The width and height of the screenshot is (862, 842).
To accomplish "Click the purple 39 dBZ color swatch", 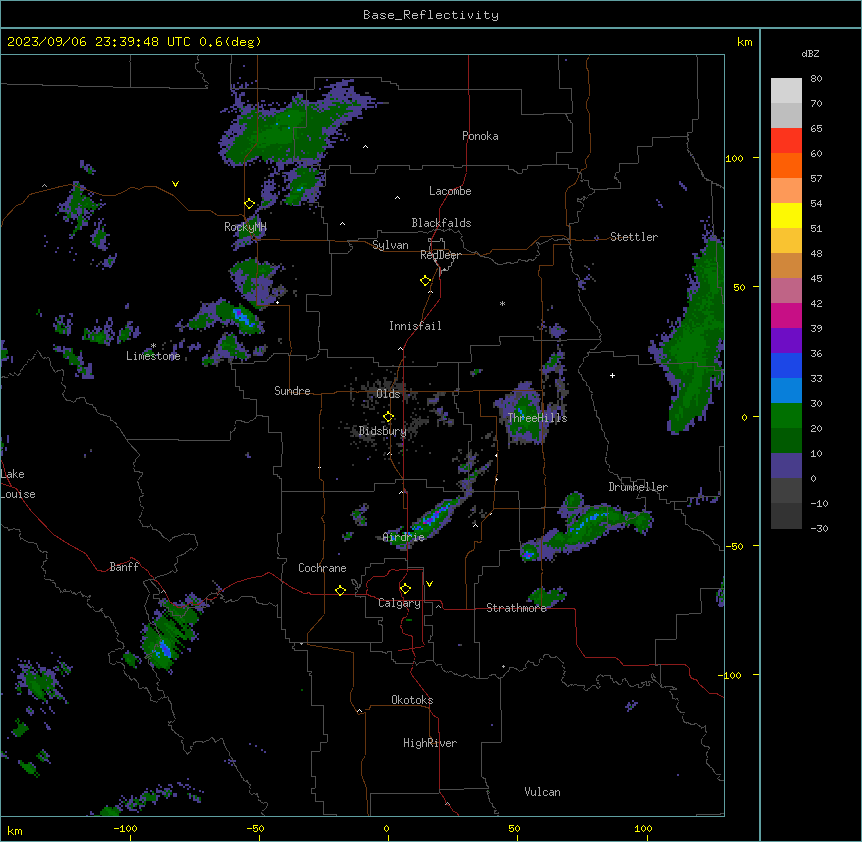I will click(x=786, y=341).
